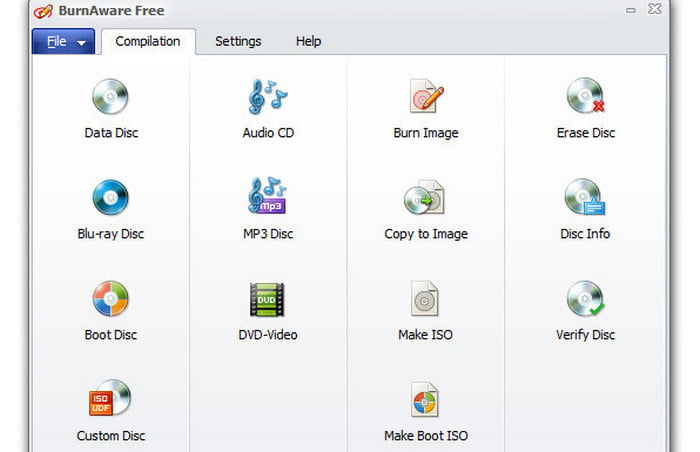This screenshot has height=452, width=700.
Task: Create a Boot Disc project
Action: tap(110, 310)
